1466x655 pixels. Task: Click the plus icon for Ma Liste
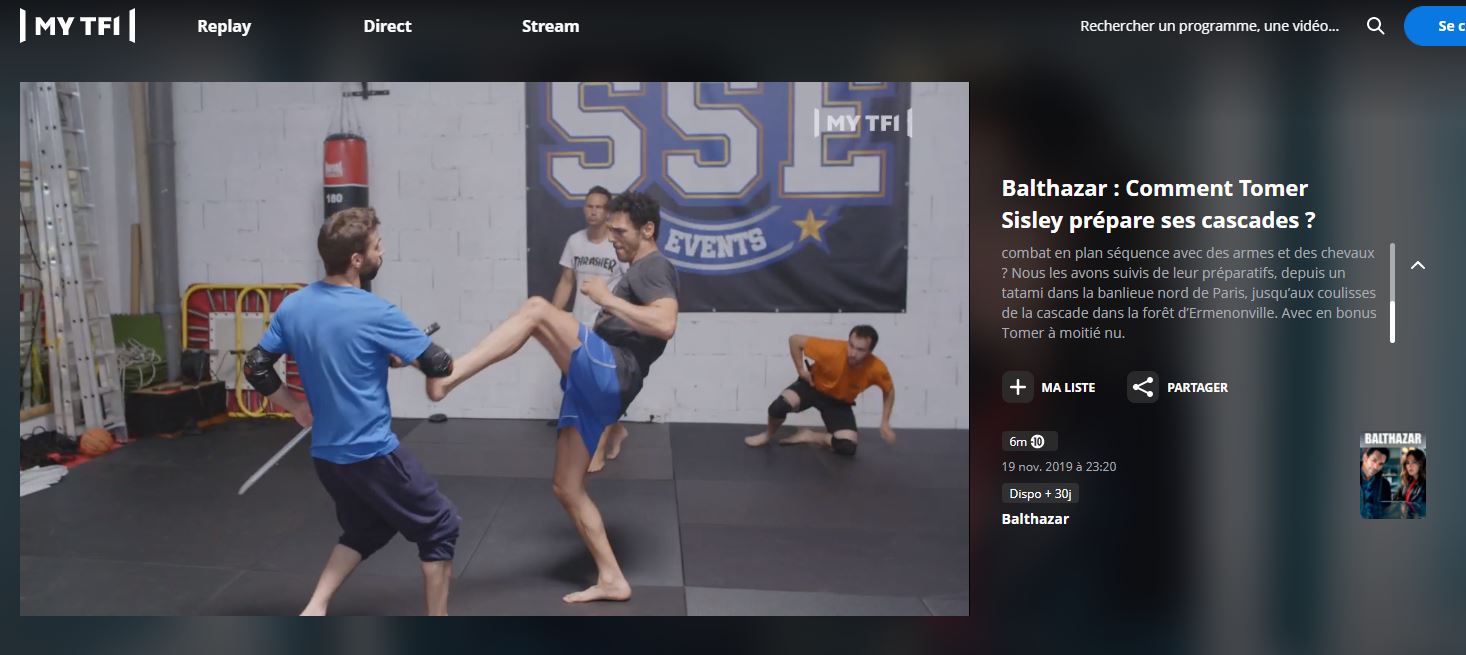click(x=1018, y=387)
